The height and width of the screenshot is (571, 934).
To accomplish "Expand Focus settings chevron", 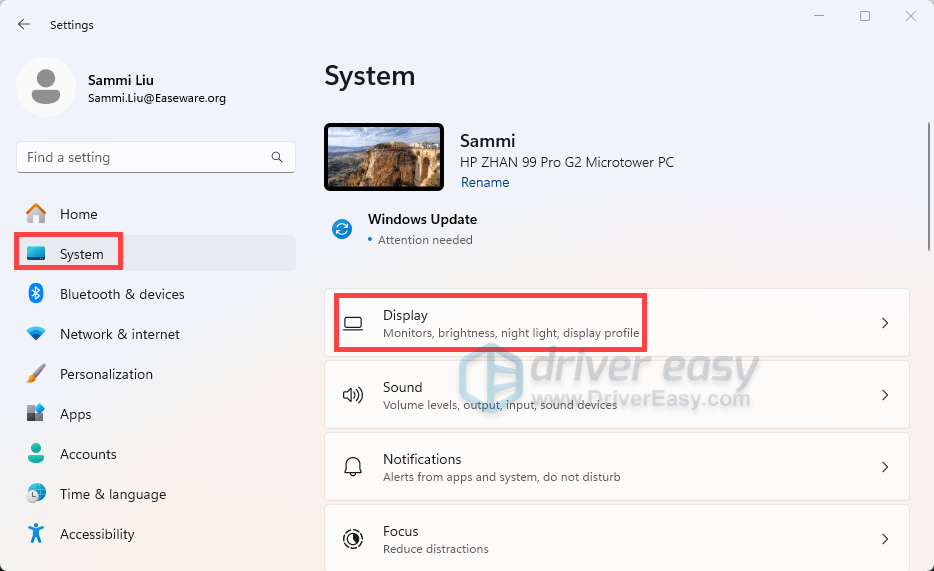I will click(x=884, y=539).
